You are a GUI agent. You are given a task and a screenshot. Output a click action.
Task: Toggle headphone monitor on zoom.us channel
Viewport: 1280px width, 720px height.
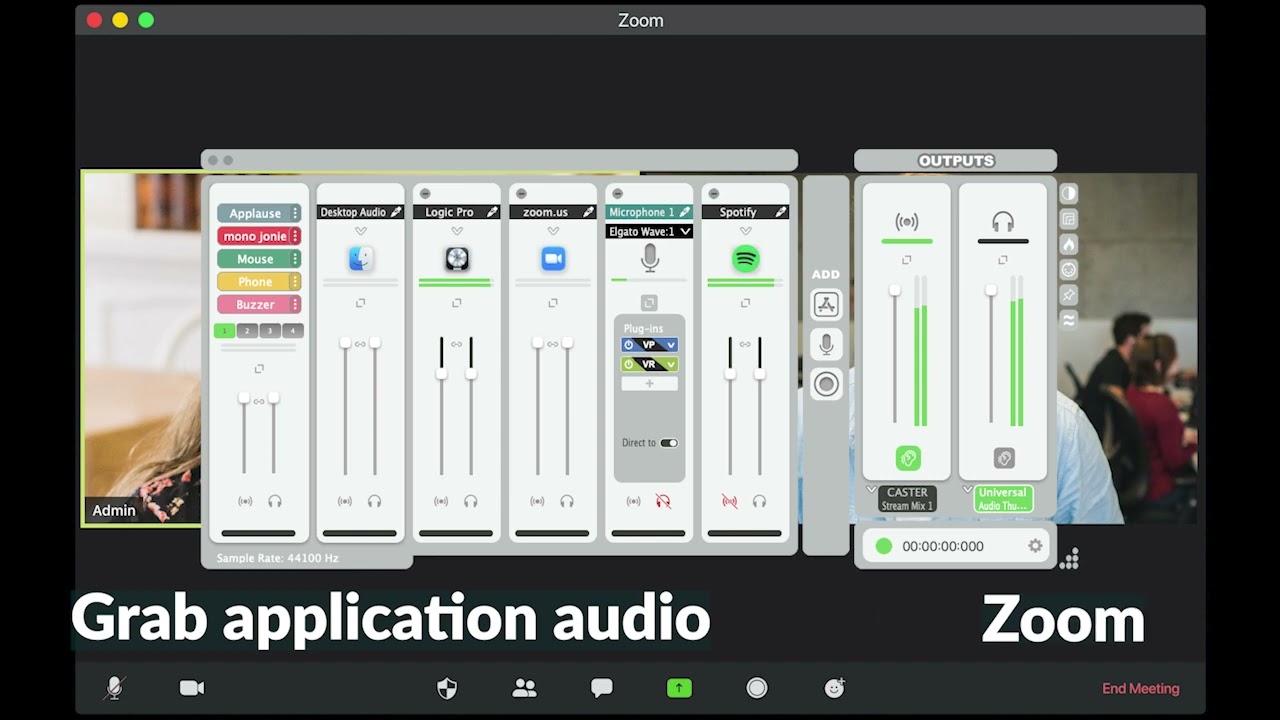567,501
